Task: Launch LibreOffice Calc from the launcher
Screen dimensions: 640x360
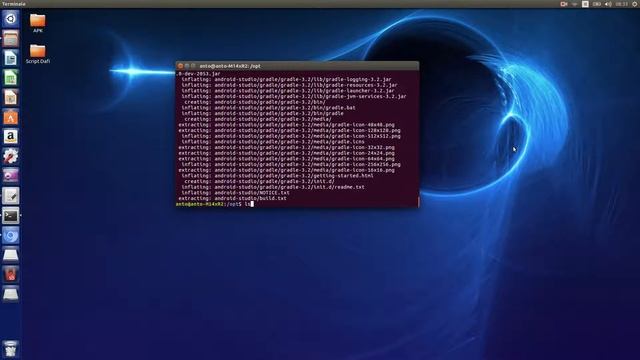Action: coord(11,78)
